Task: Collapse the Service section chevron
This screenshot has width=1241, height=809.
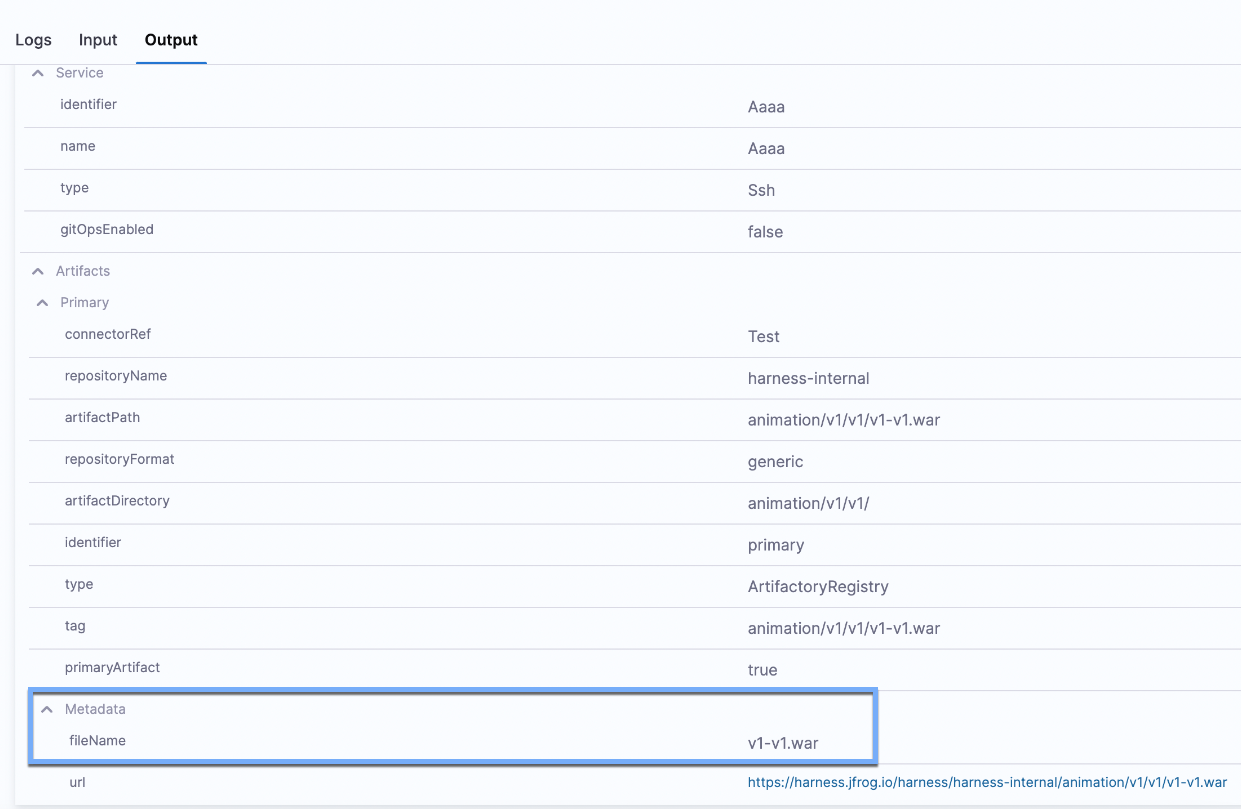Action: click(38, 73)
